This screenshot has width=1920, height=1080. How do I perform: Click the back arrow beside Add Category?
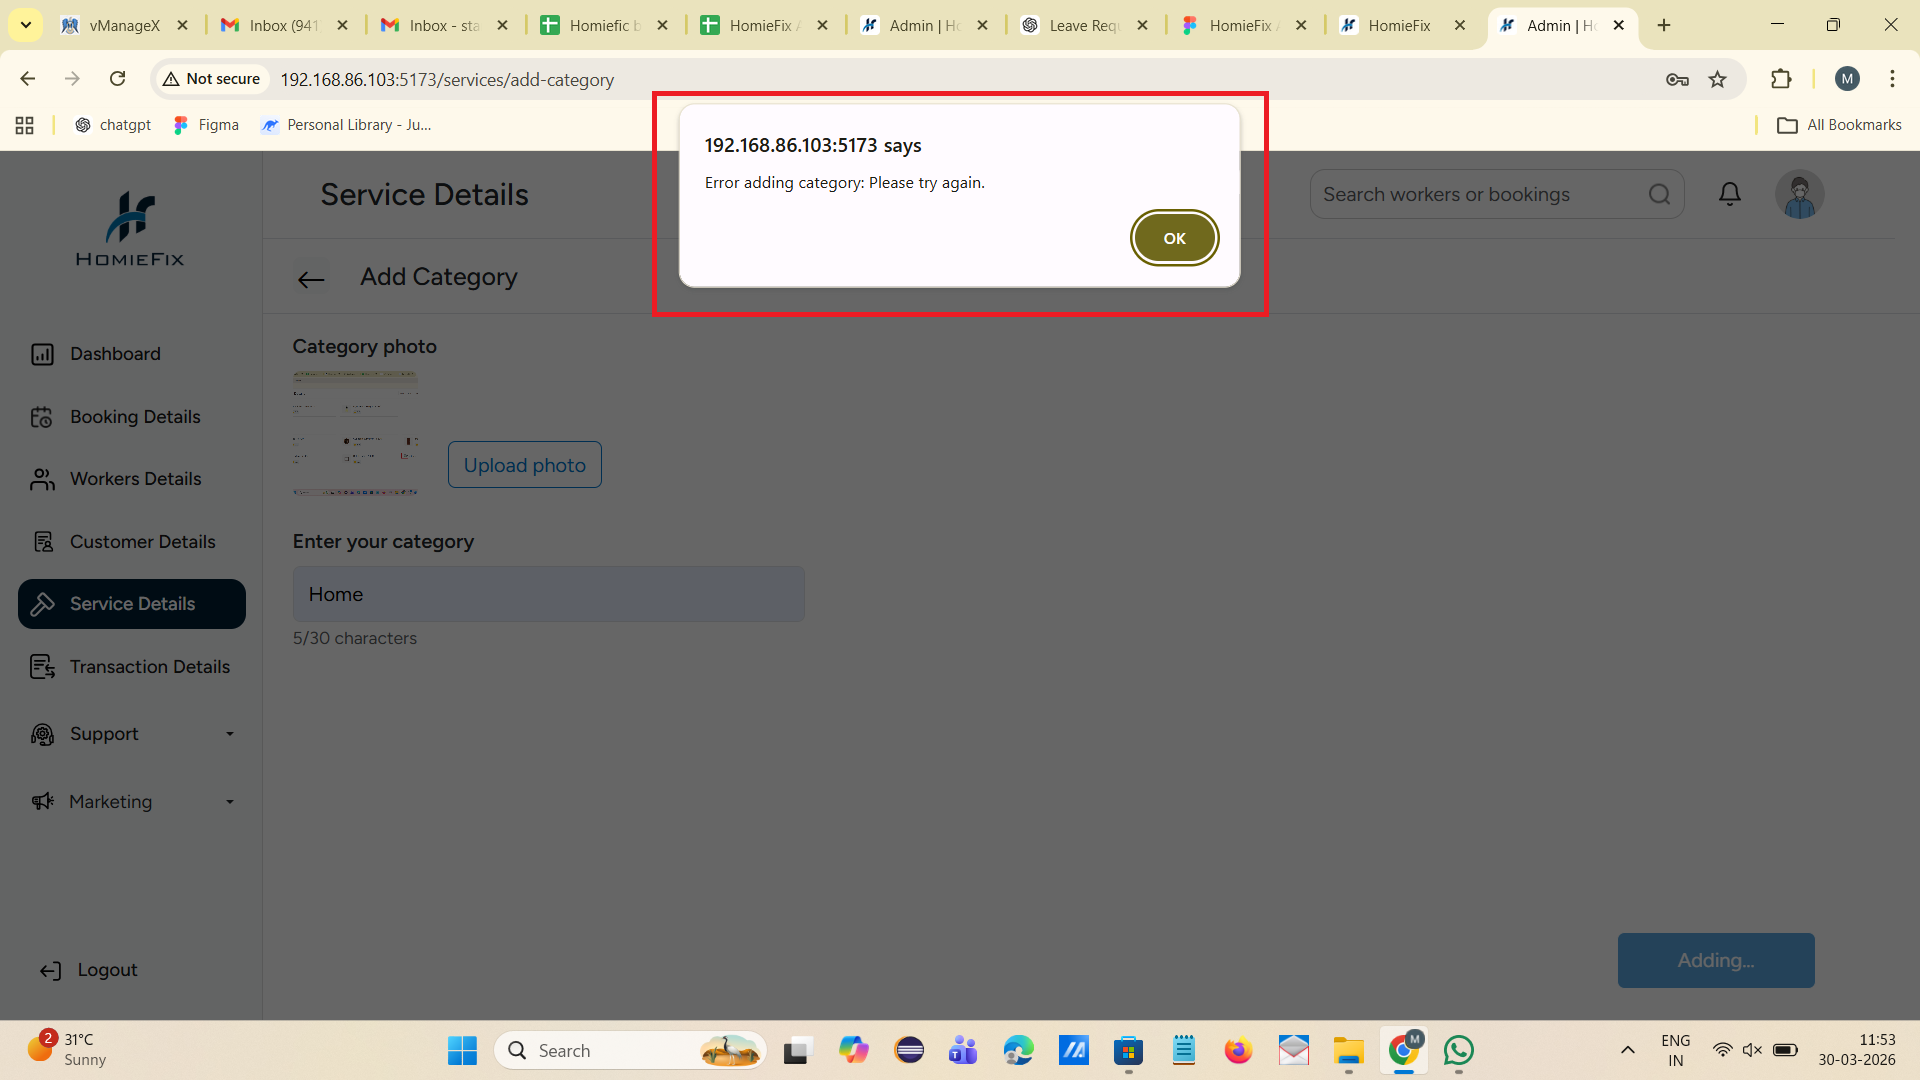(311, 279)
